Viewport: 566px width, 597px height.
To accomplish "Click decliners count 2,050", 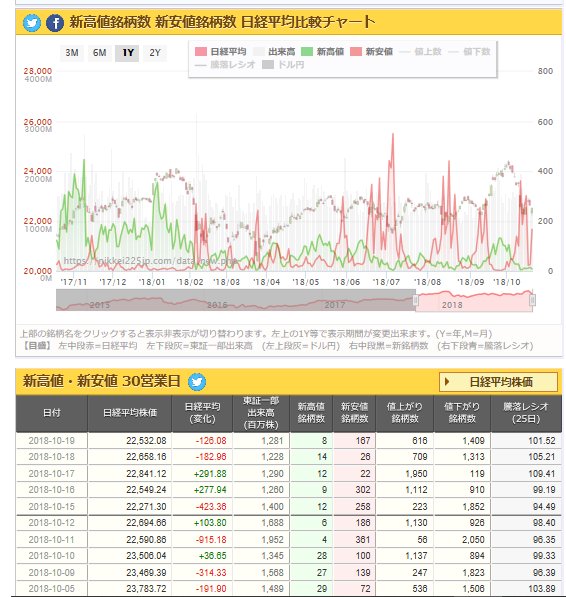I will click(x=473, y=540).
